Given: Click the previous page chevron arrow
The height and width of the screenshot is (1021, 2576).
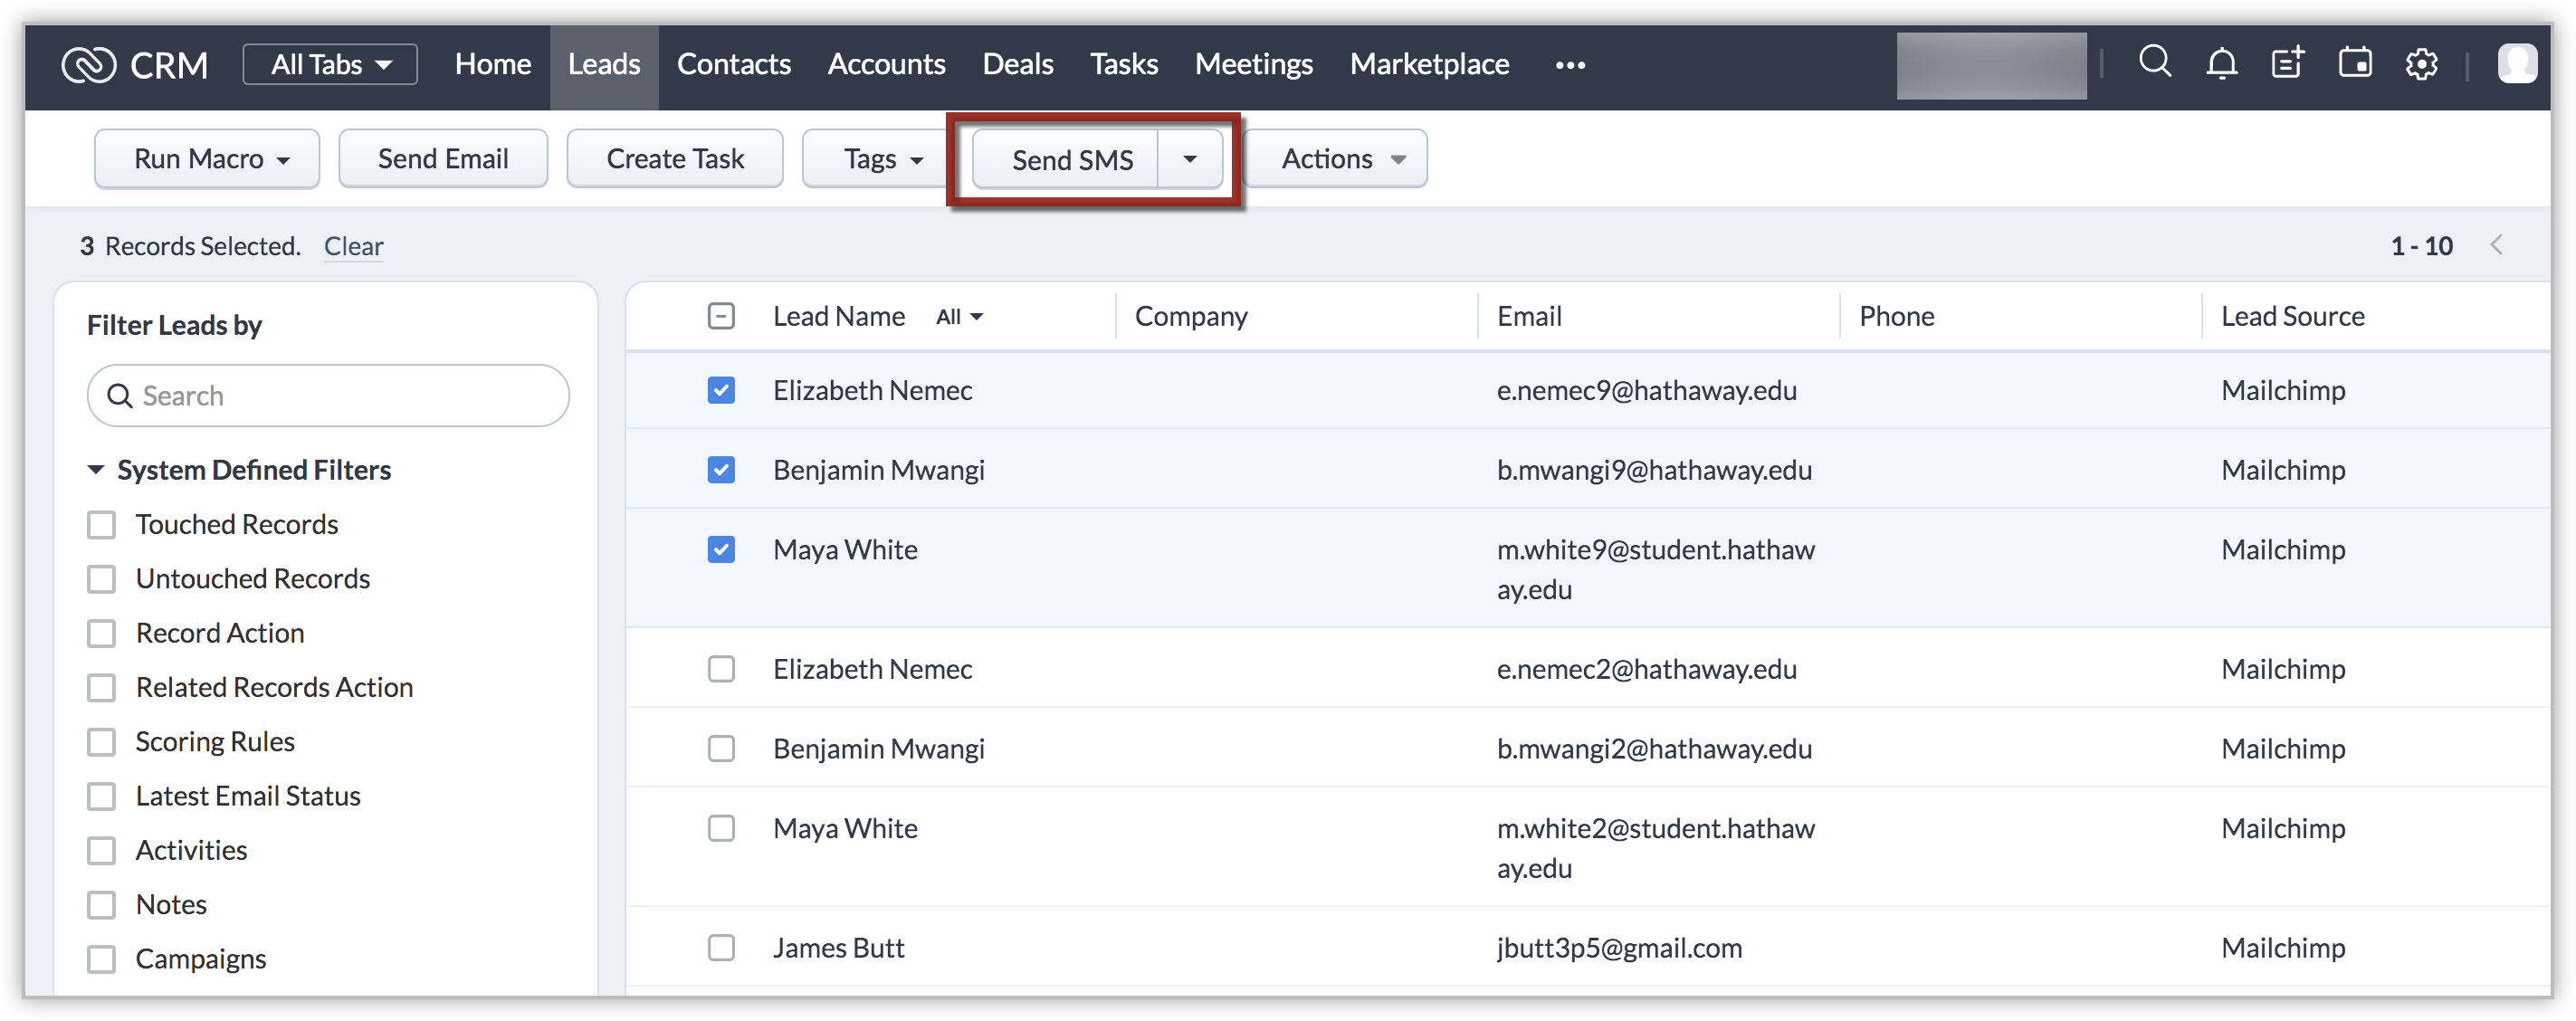Looking at the screenshot, I should tap(2496, 246).
